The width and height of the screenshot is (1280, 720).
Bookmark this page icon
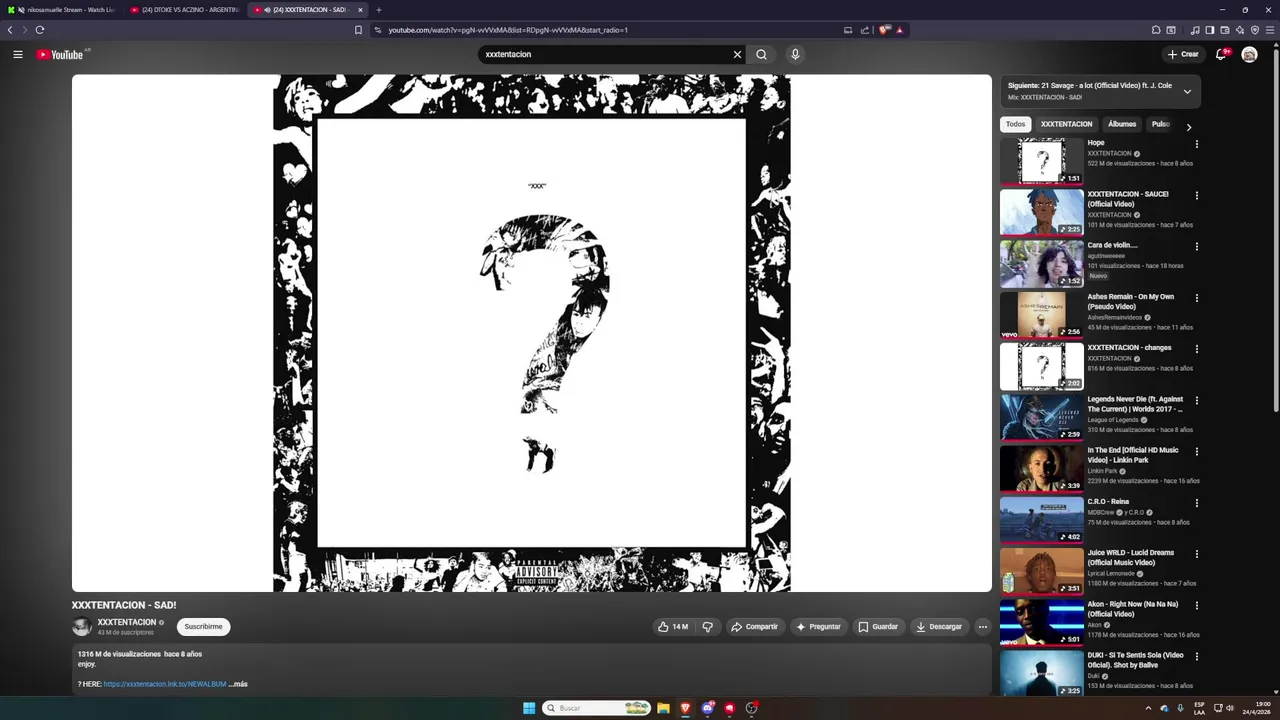pos(358,30)
